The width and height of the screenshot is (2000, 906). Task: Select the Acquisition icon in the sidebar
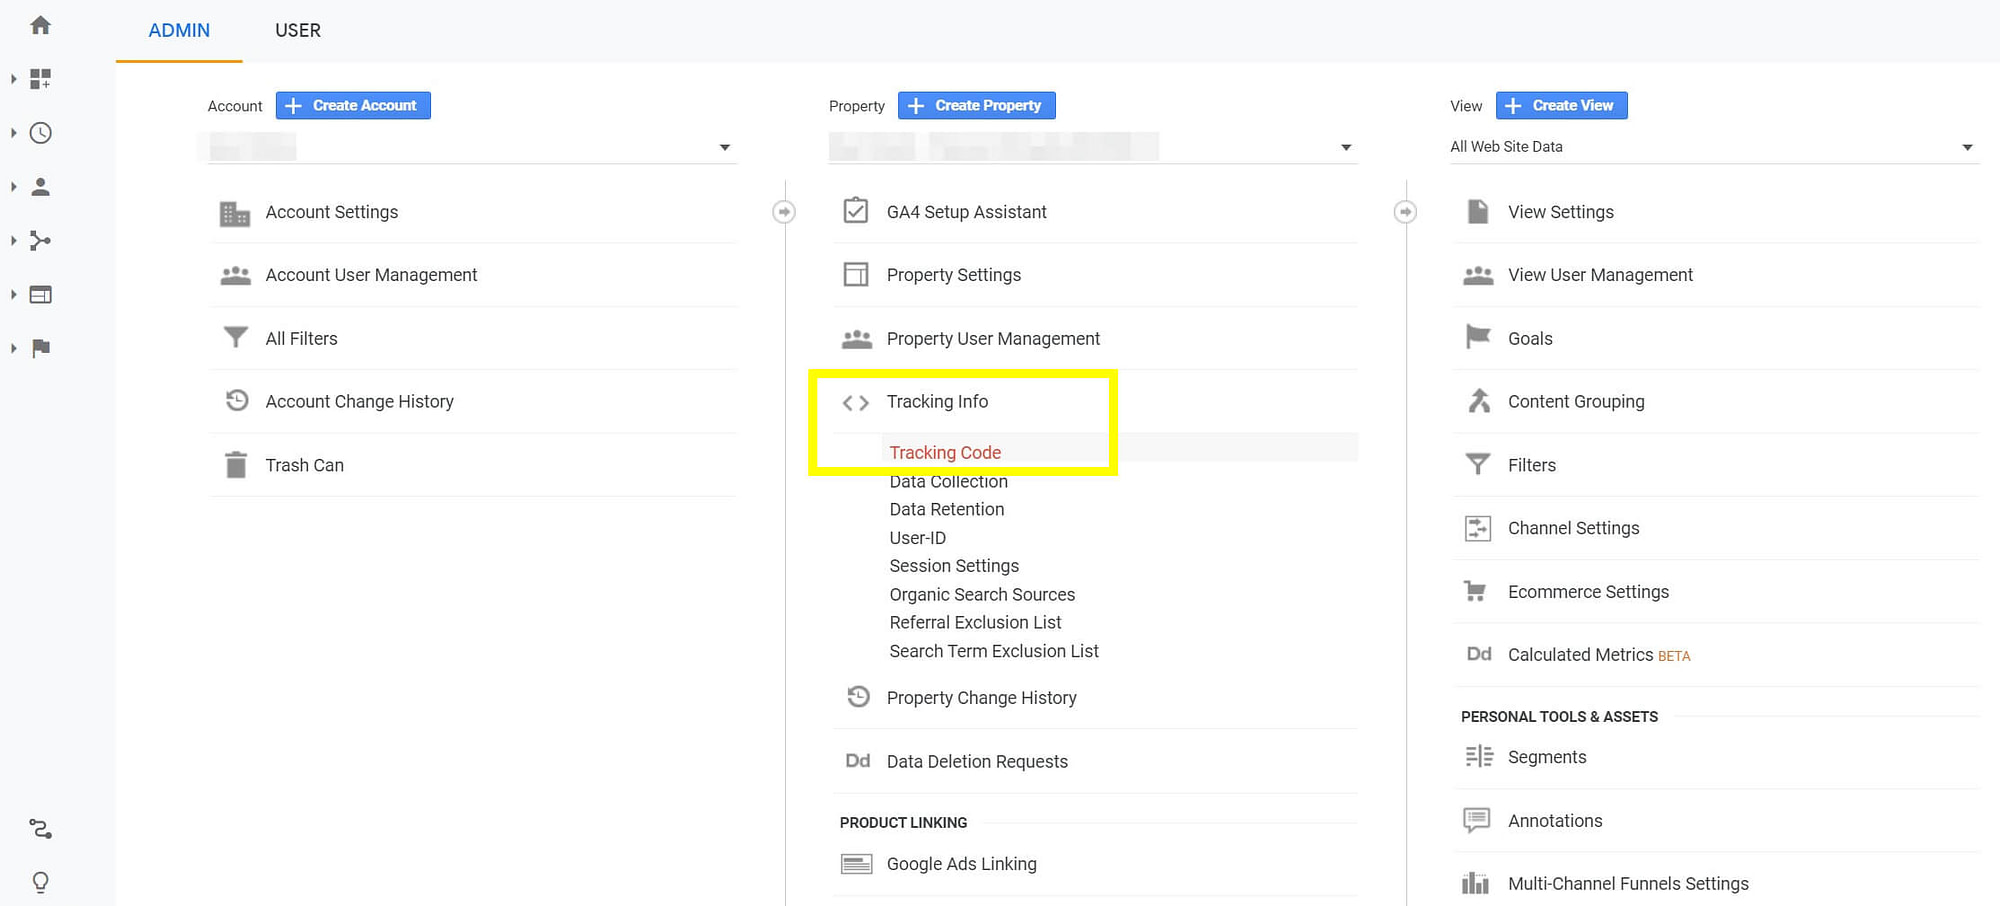(x=40, y=240)
